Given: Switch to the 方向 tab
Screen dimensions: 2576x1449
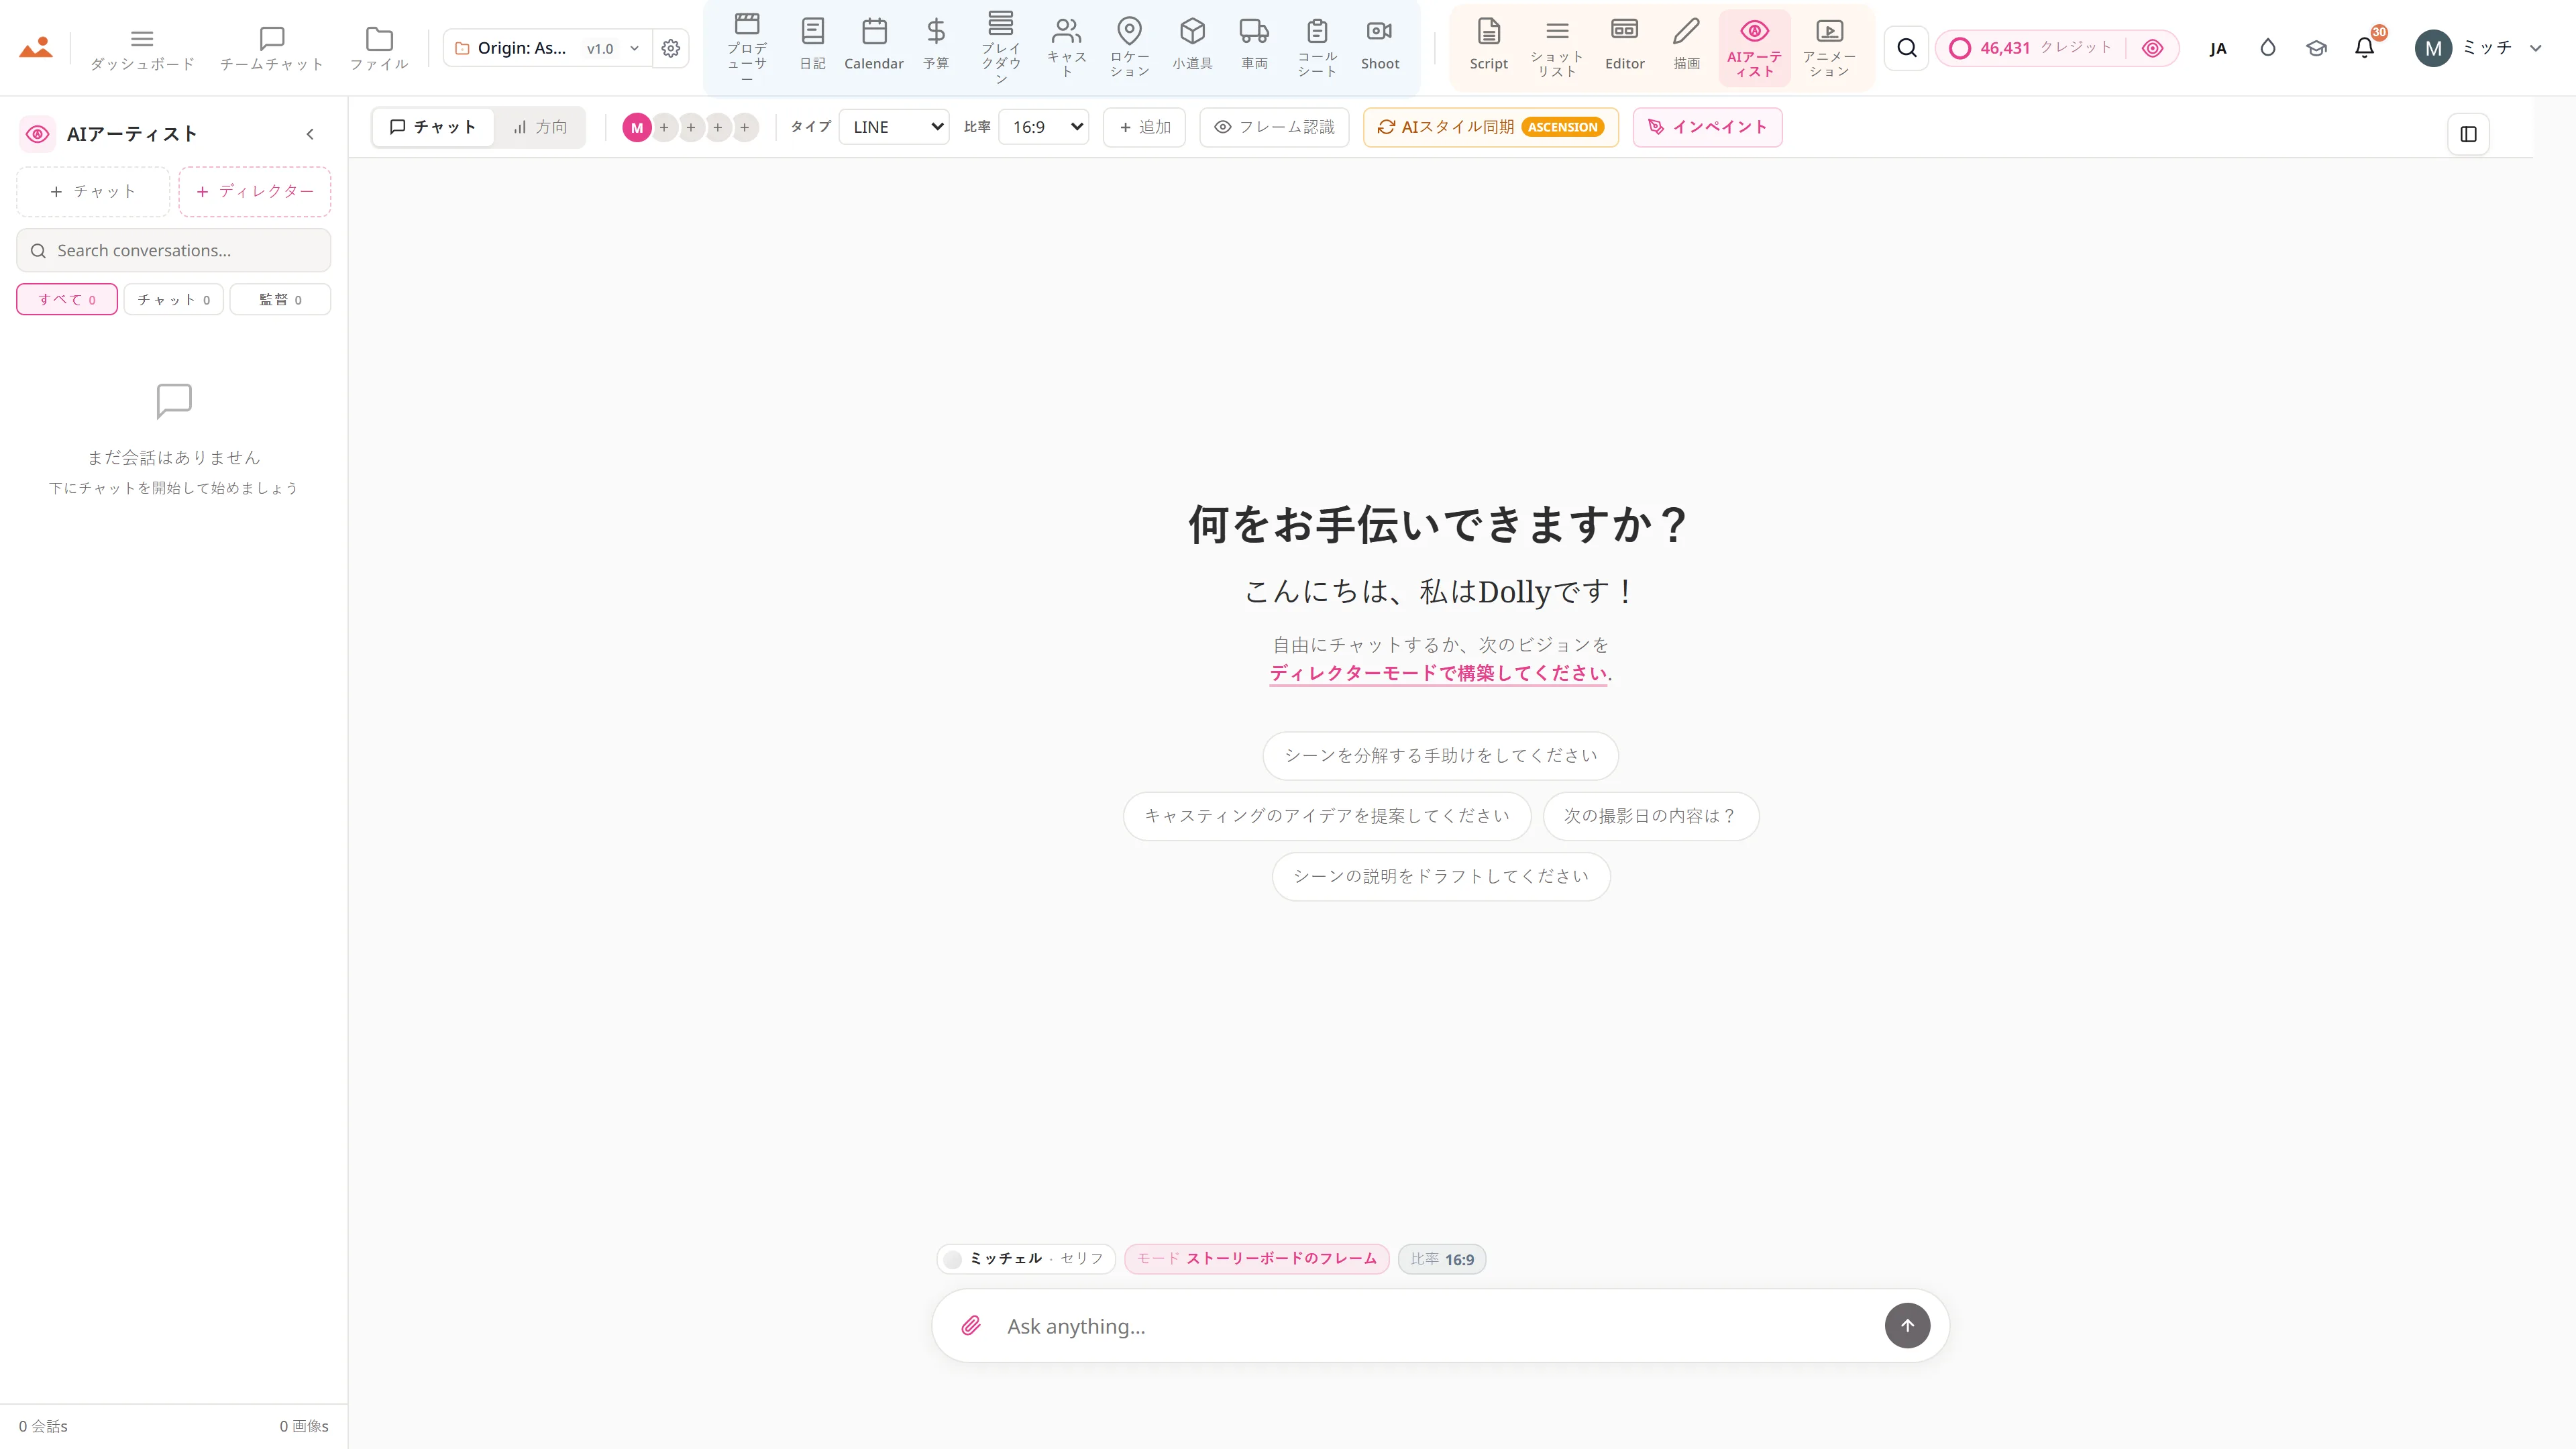Looking at the screenshot, I should point(540,127).
